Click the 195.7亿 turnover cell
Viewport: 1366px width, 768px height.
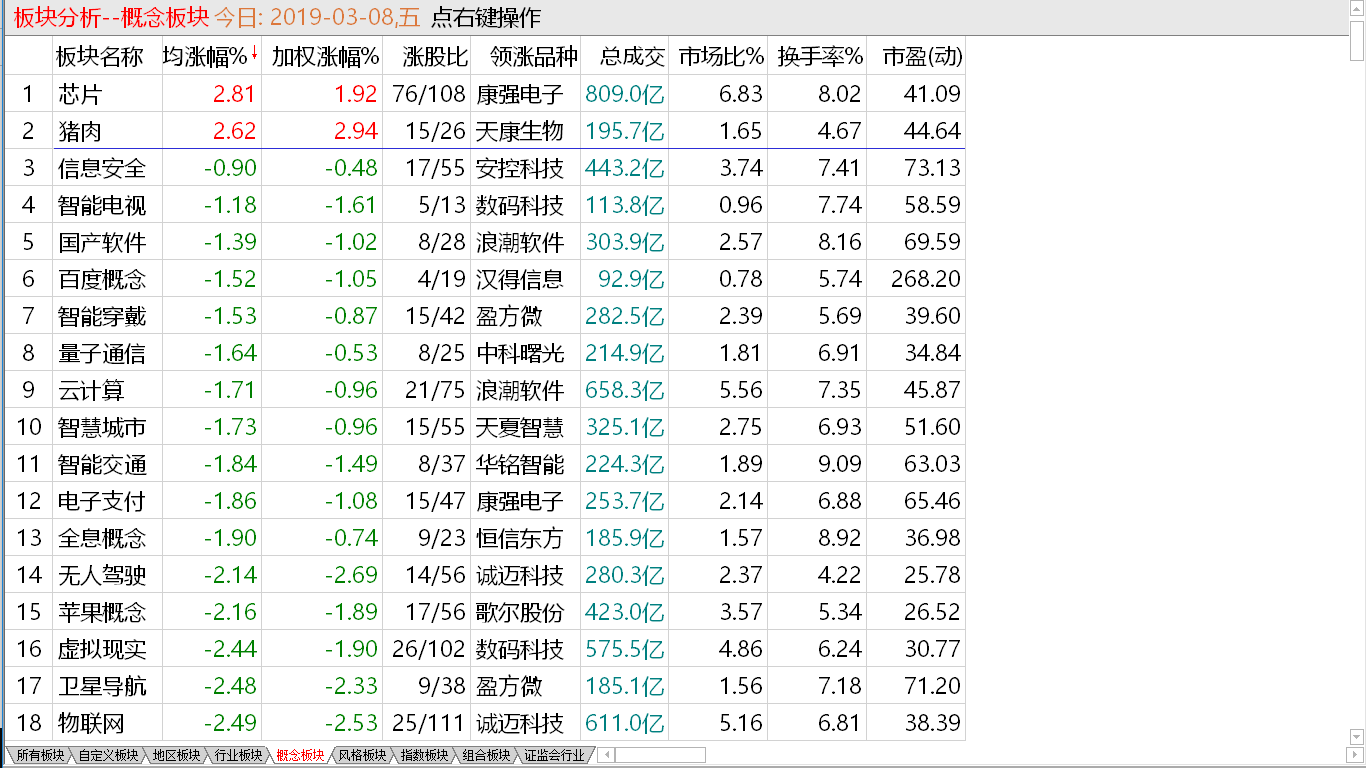(x=625, y=131)
